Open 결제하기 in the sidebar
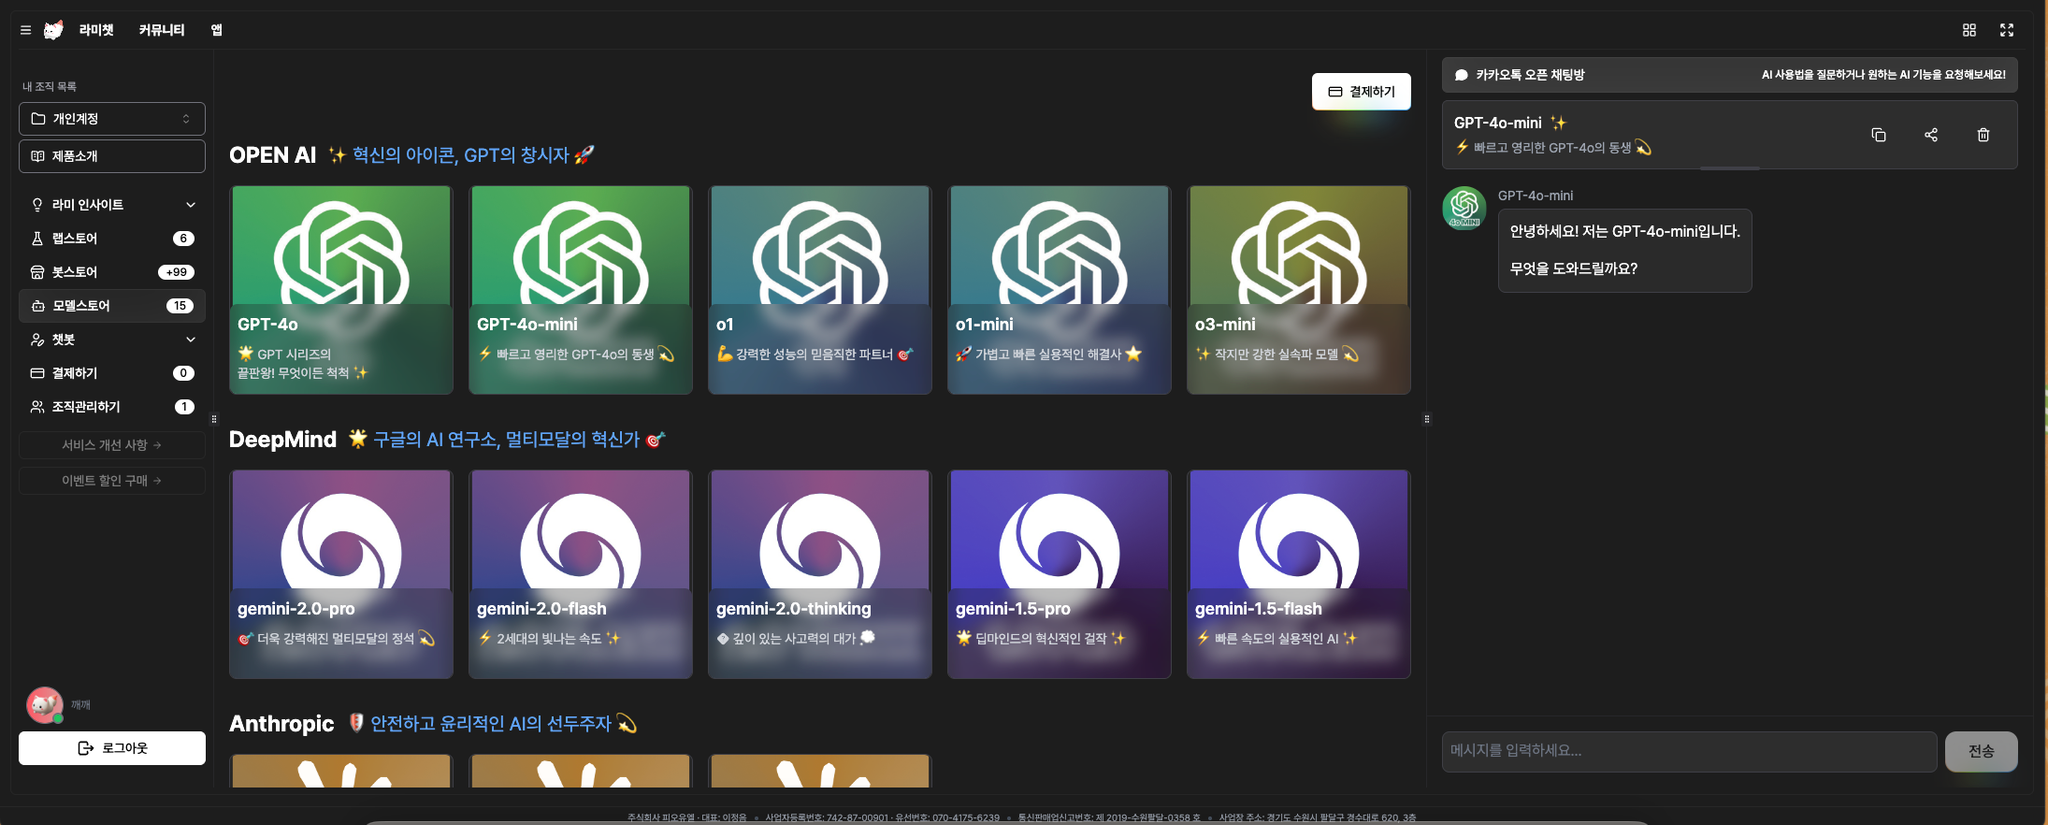Viewport: 2048px width, 825px height. pyautogui.click(x=112, y=373)
